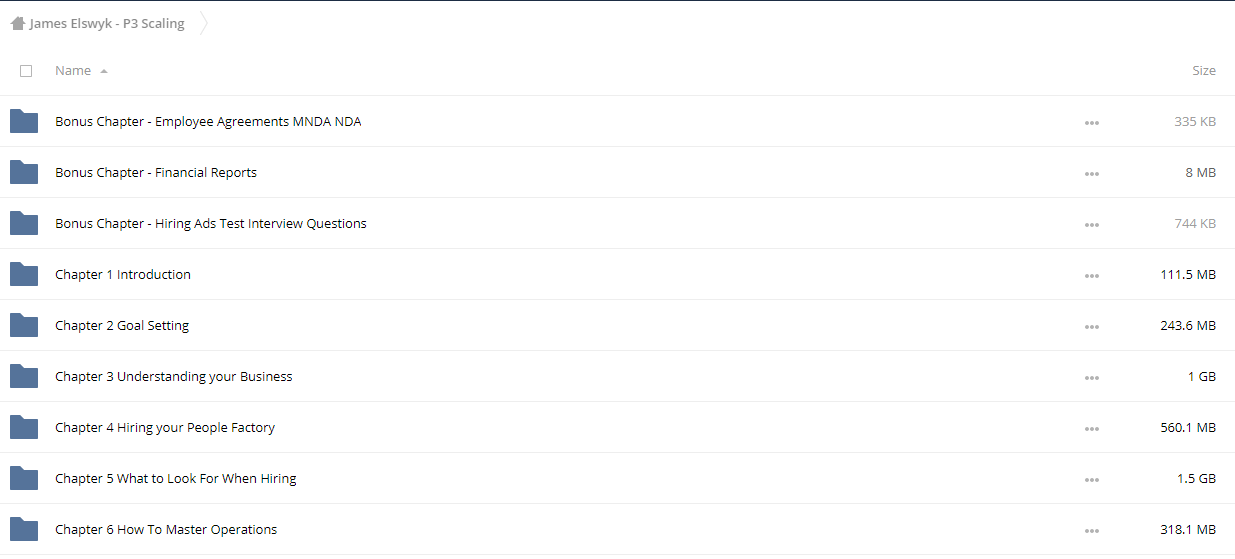Open three-dot menu for Chapter 5 row

point(1091,480)
